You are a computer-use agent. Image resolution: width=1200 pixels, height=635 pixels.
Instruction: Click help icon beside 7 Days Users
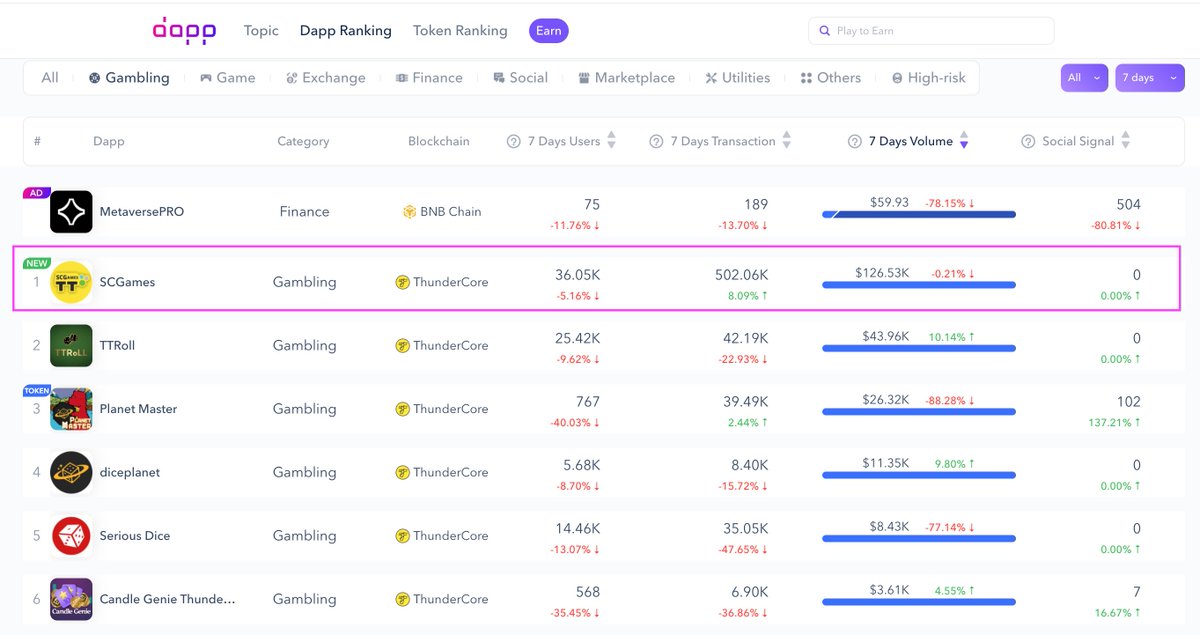tap(514, 142)
